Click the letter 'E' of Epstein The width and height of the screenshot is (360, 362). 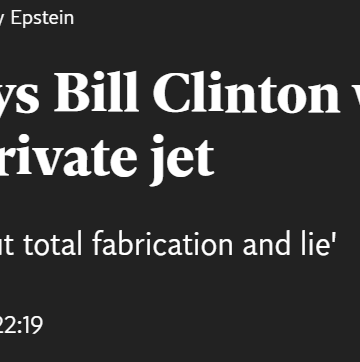tap(16, 18)
